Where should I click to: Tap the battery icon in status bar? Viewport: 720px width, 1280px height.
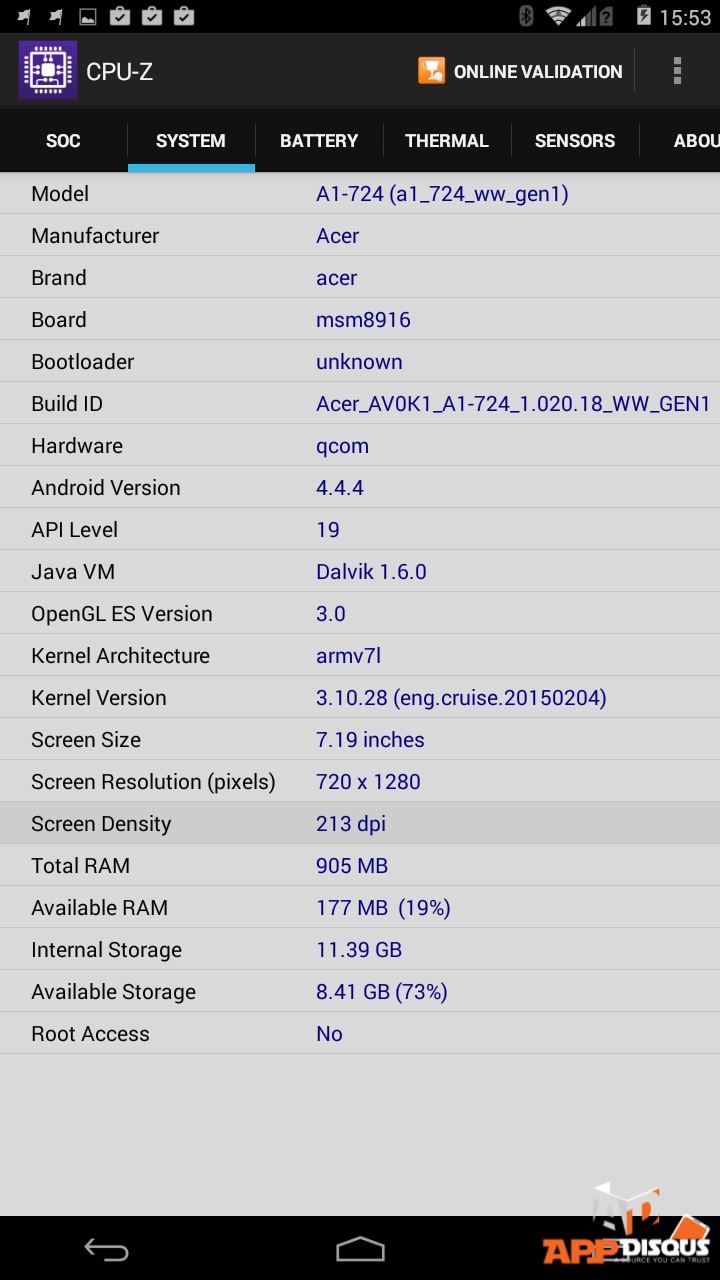tap(643, 16)
